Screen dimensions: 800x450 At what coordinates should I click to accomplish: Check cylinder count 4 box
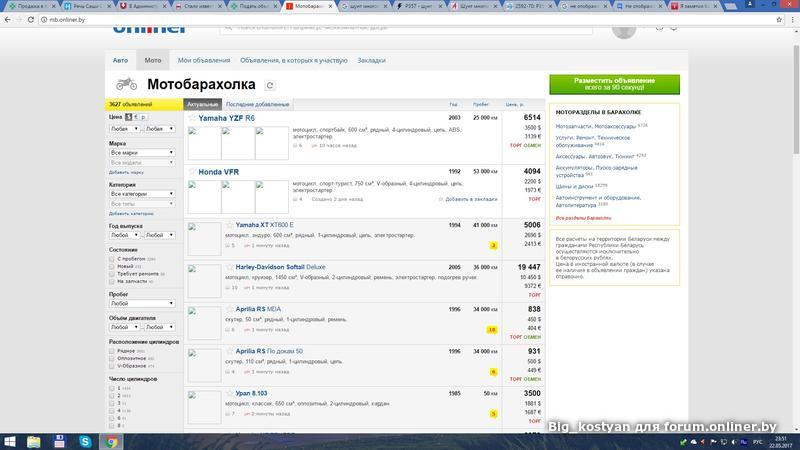(112, 410)
